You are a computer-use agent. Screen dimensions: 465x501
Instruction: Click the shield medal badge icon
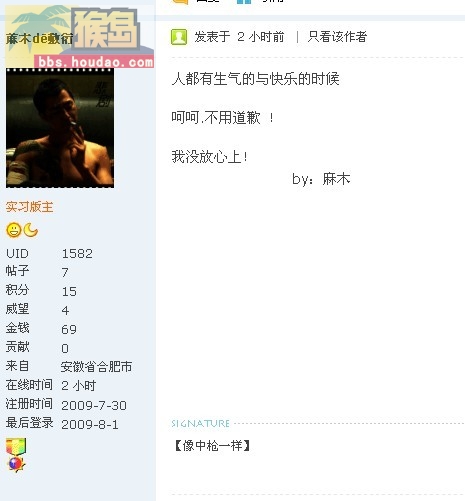[x=16, y=446]
